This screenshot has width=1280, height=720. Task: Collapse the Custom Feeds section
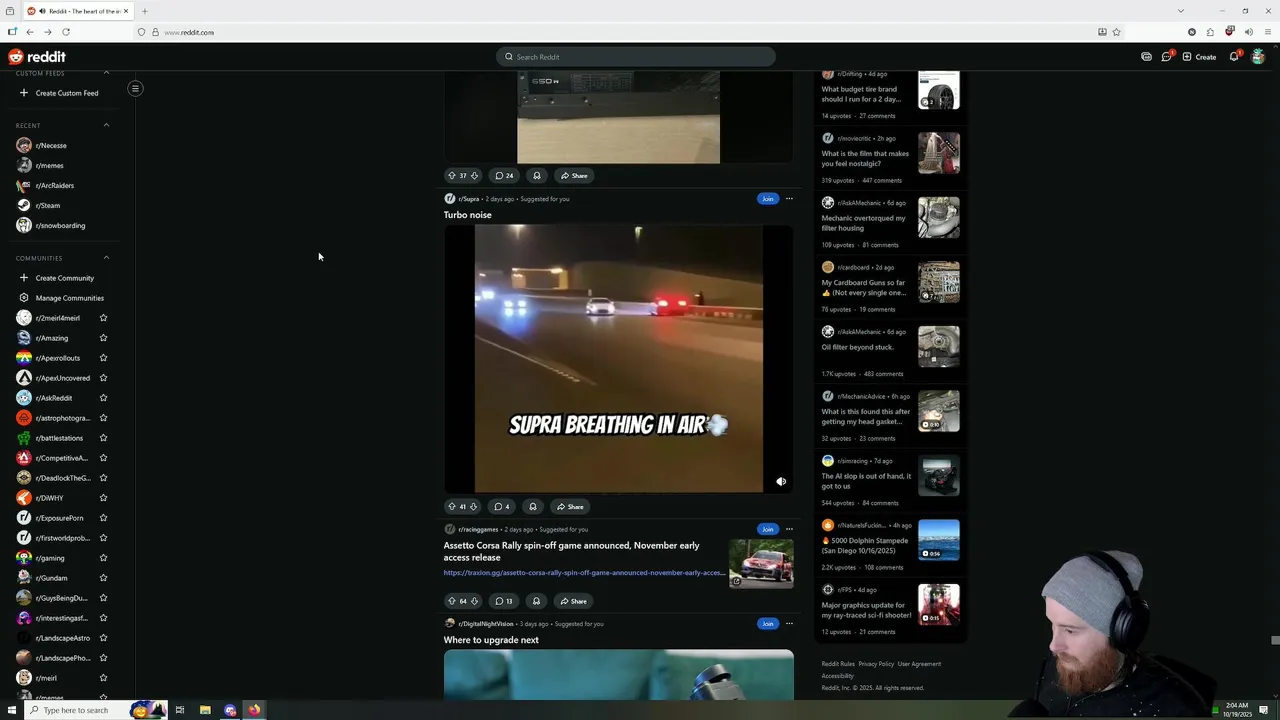tap(106, 73)
